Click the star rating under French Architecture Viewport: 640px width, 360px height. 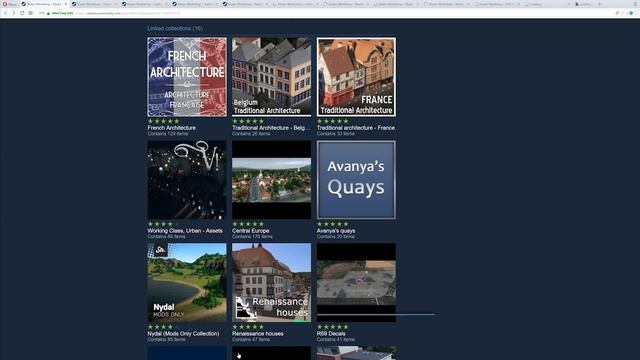click(x=163, y=121)
